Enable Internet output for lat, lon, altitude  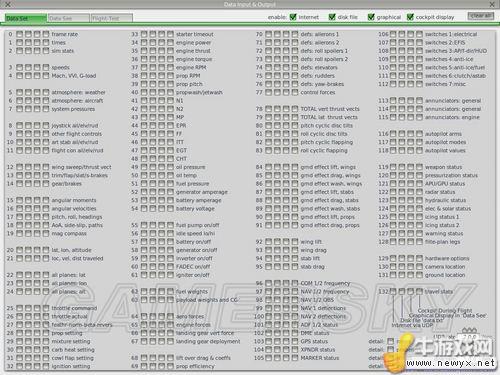(x=20, y=250)
